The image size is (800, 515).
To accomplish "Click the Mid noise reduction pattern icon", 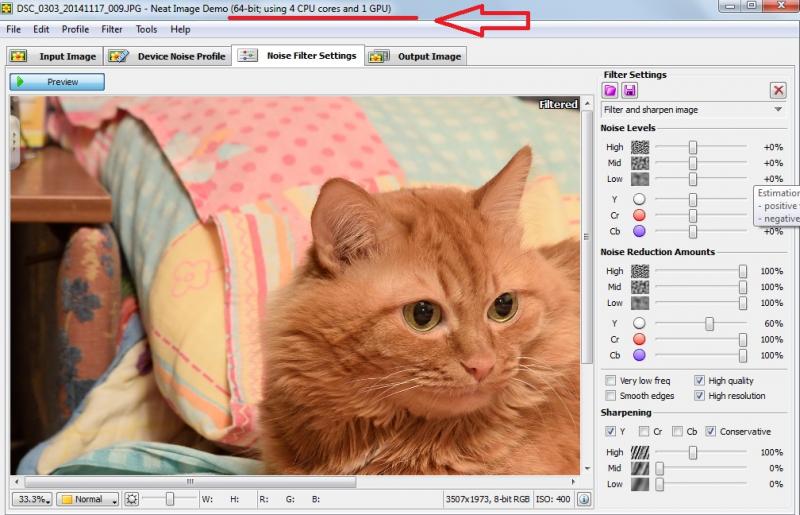I will [640, 287].
